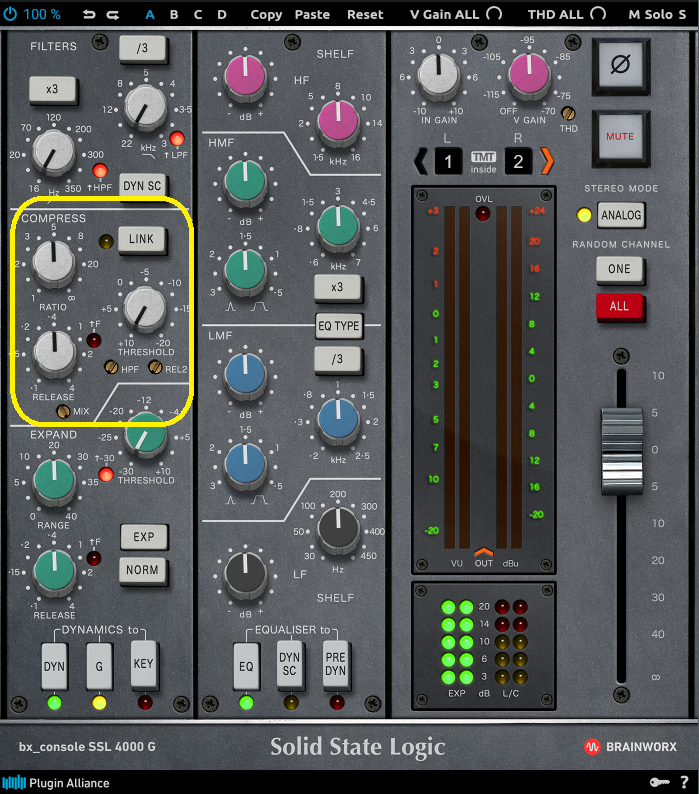The width and height of the screenshot is (699, 794).
Task: Click the output fader handle
Action: coord(622,451)
